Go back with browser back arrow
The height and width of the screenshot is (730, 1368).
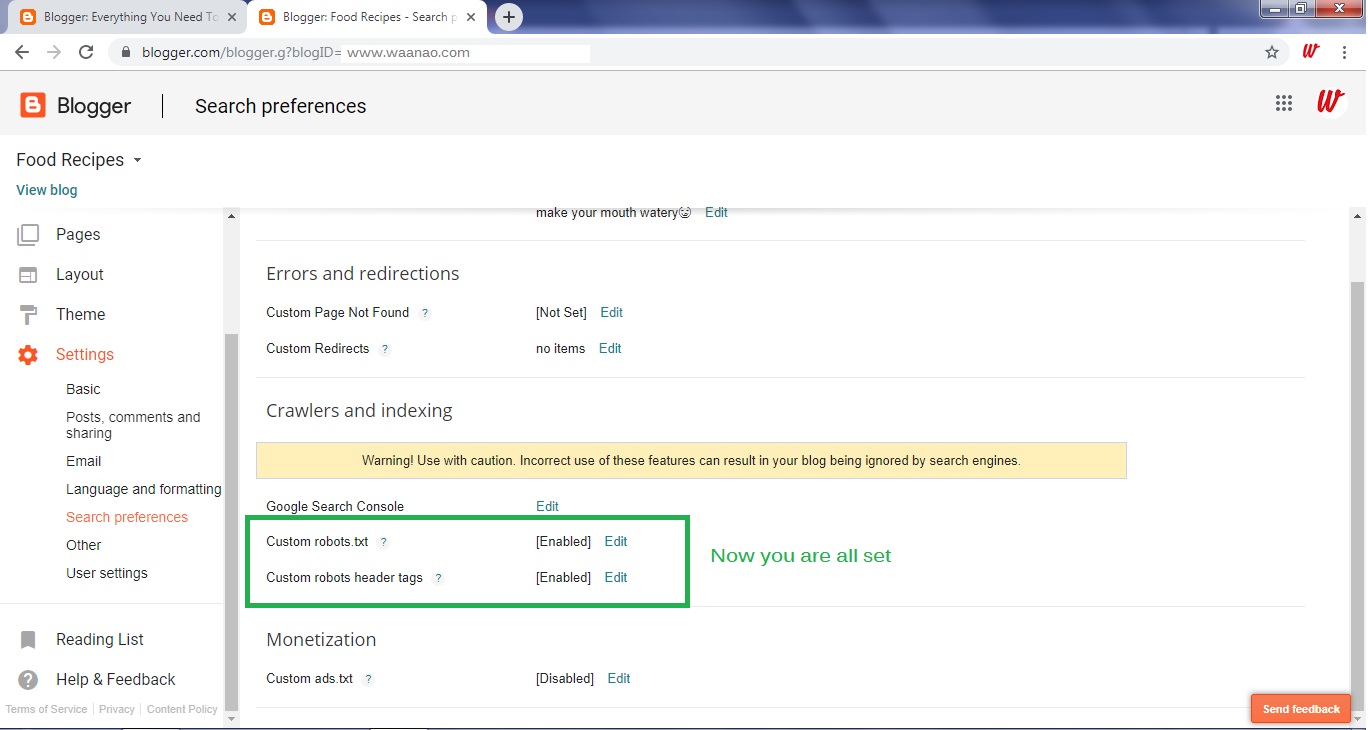(22, 52)
